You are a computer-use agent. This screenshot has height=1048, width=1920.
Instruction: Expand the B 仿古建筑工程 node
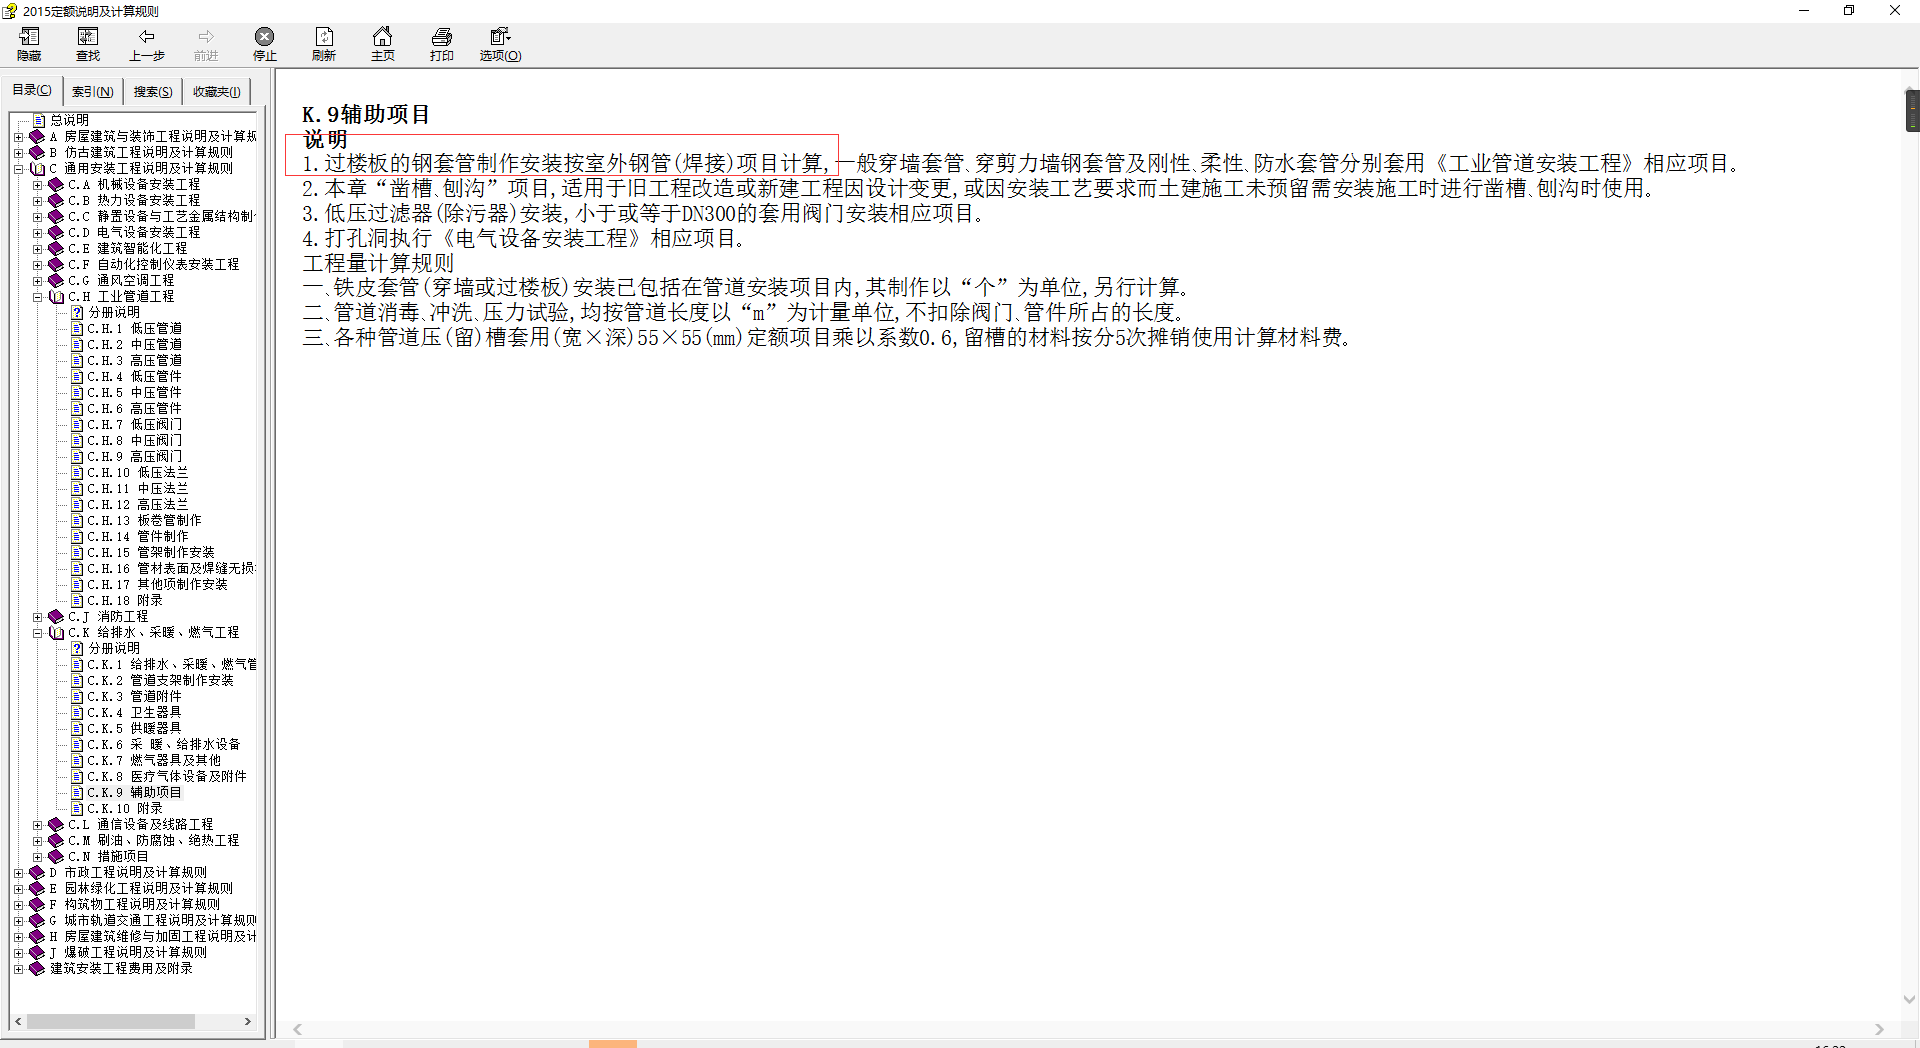[18, 153]
